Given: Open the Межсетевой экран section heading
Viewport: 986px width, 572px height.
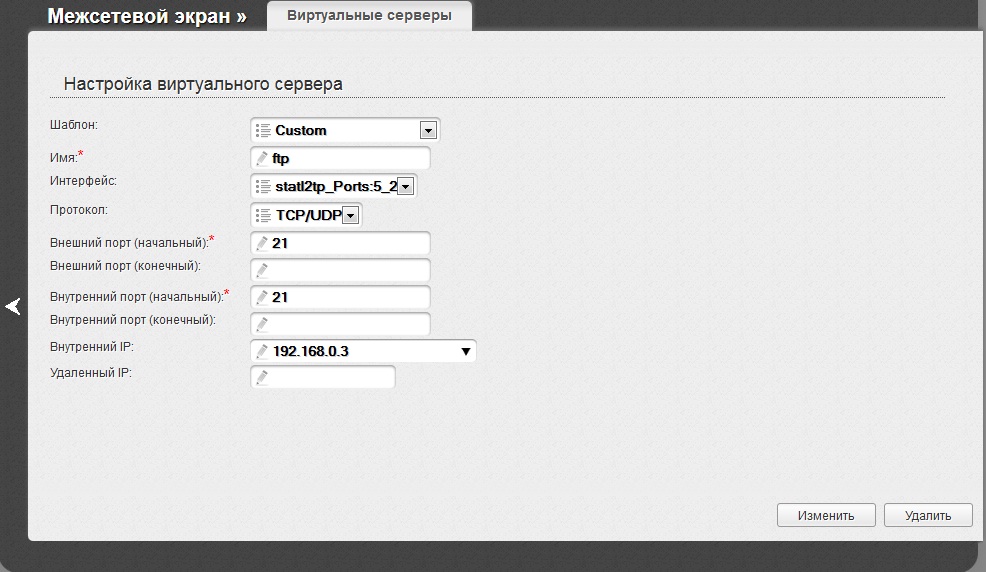Looking at the screenshot, I should 146,16.
